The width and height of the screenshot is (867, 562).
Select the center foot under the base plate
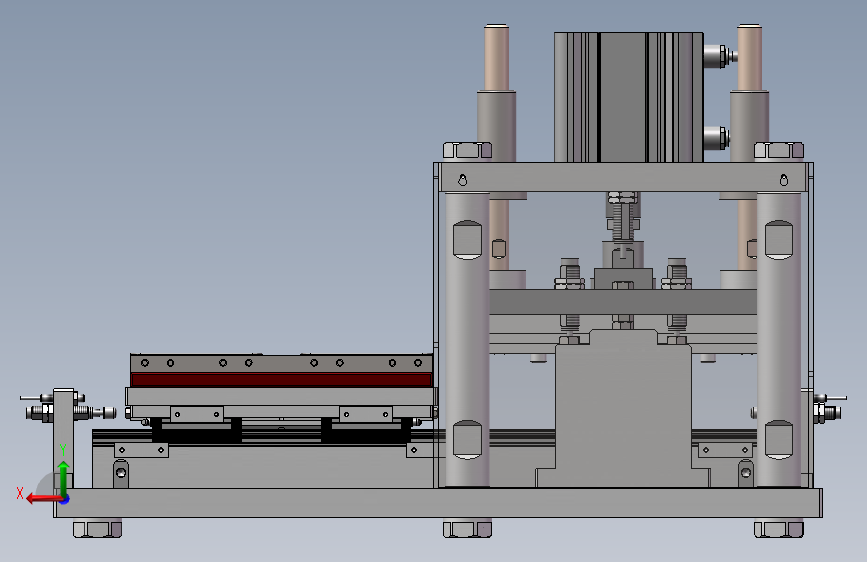click(x=467, y=529)
